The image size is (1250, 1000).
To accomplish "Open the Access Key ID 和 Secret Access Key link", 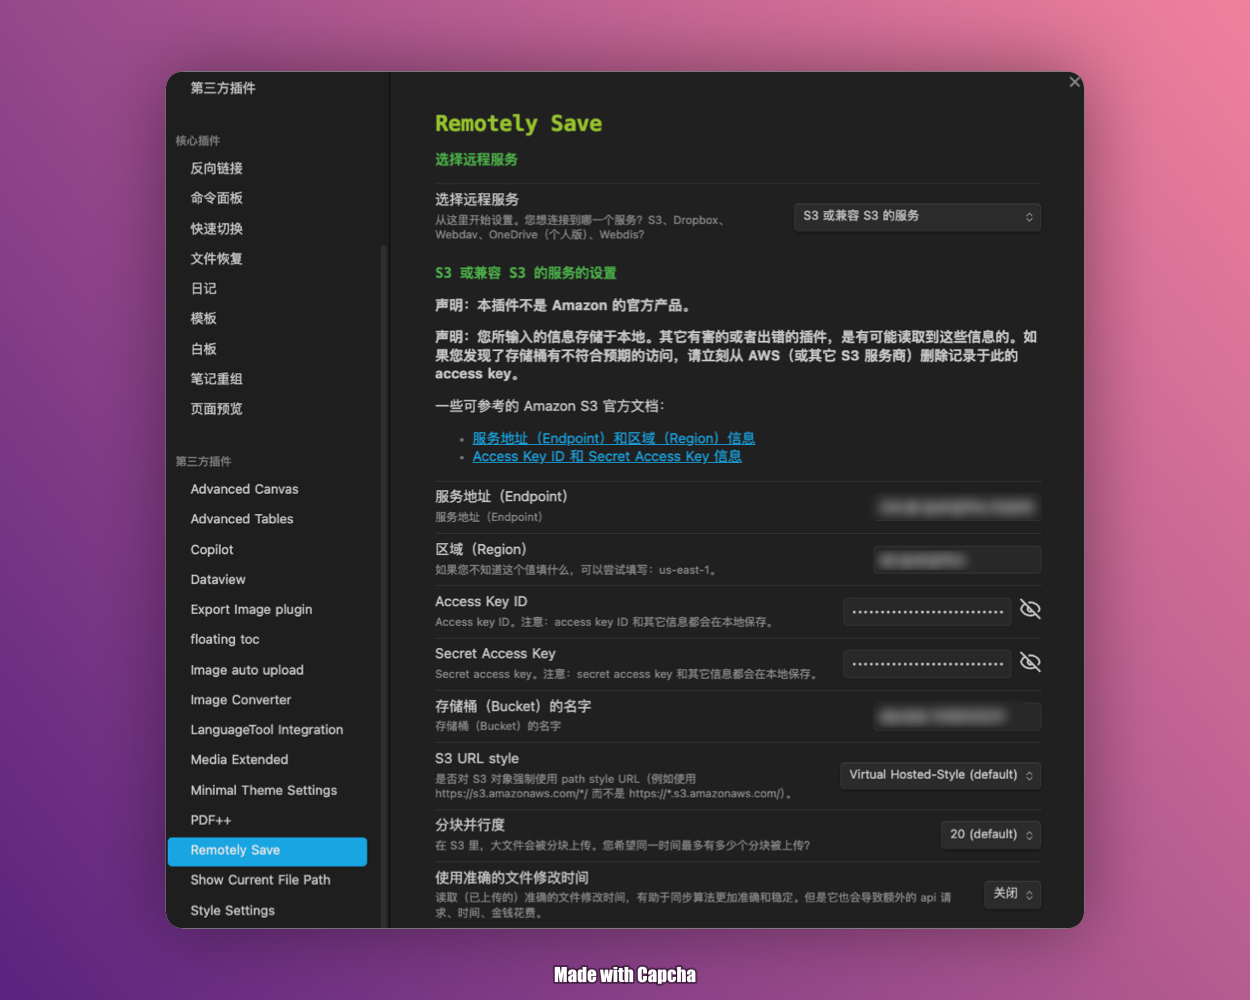I will (x=607, y=456).
